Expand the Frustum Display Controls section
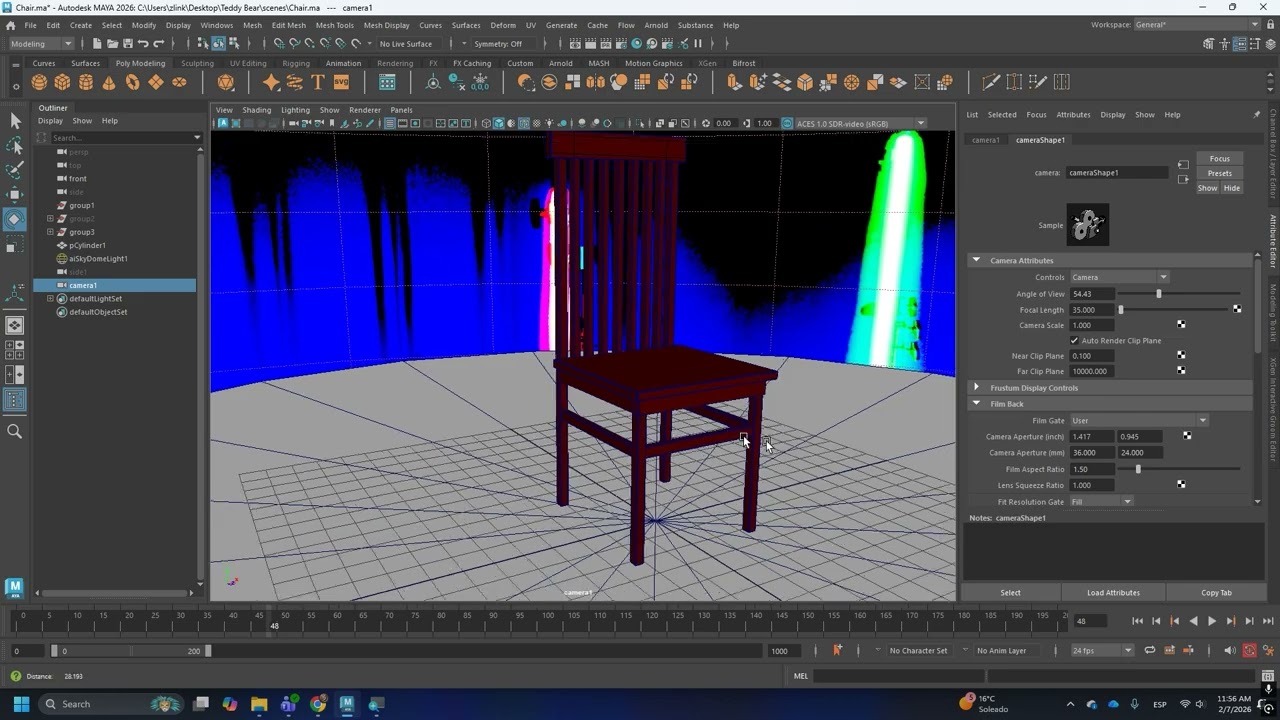Viewport: 1280px width, 720px height. click(976, 387)
